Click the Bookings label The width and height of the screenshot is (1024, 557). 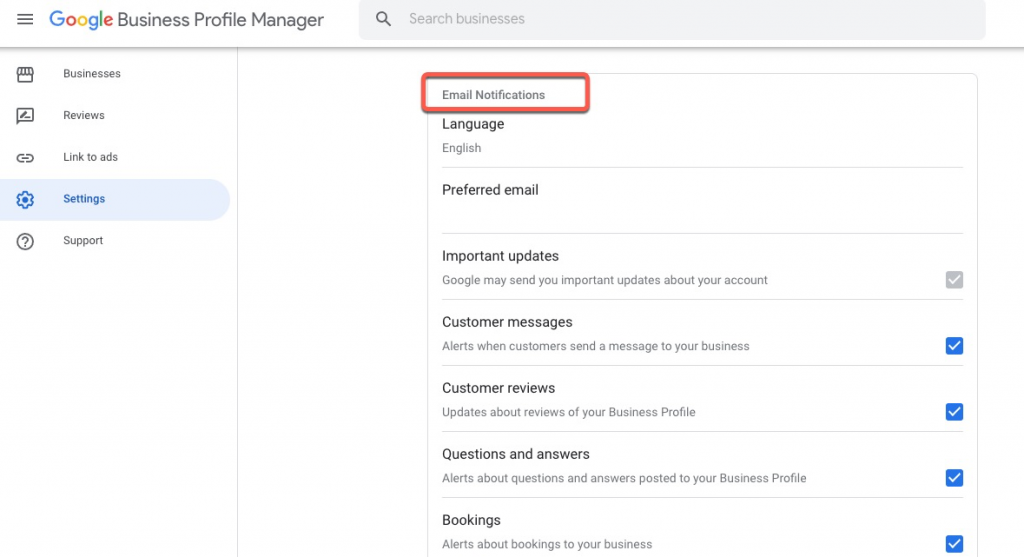tap(471, 520)
